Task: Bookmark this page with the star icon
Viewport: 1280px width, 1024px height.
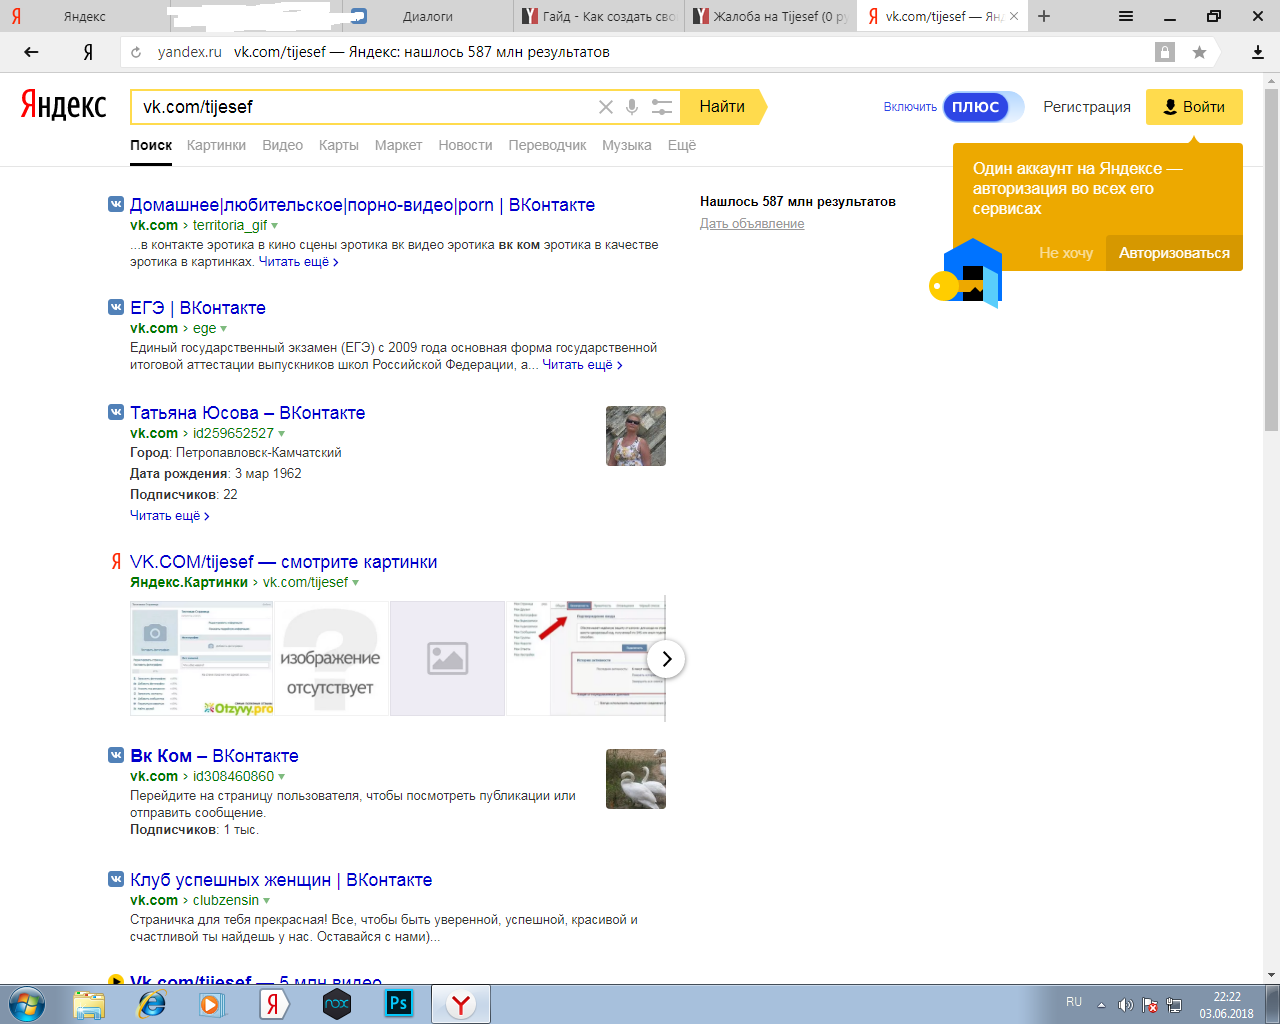Action: pyautogui.click(x=1199, y=52)
